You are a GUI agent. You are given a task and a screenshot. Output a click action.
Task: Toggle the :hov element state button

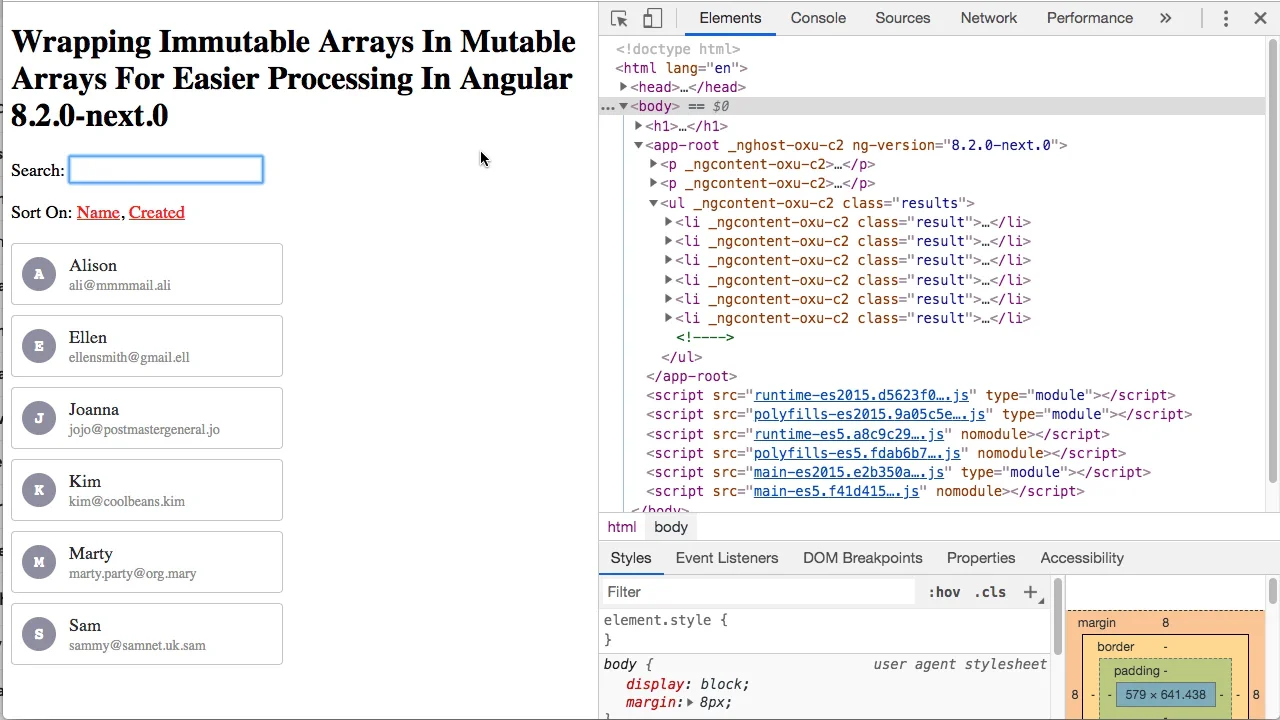coord(944,592)
